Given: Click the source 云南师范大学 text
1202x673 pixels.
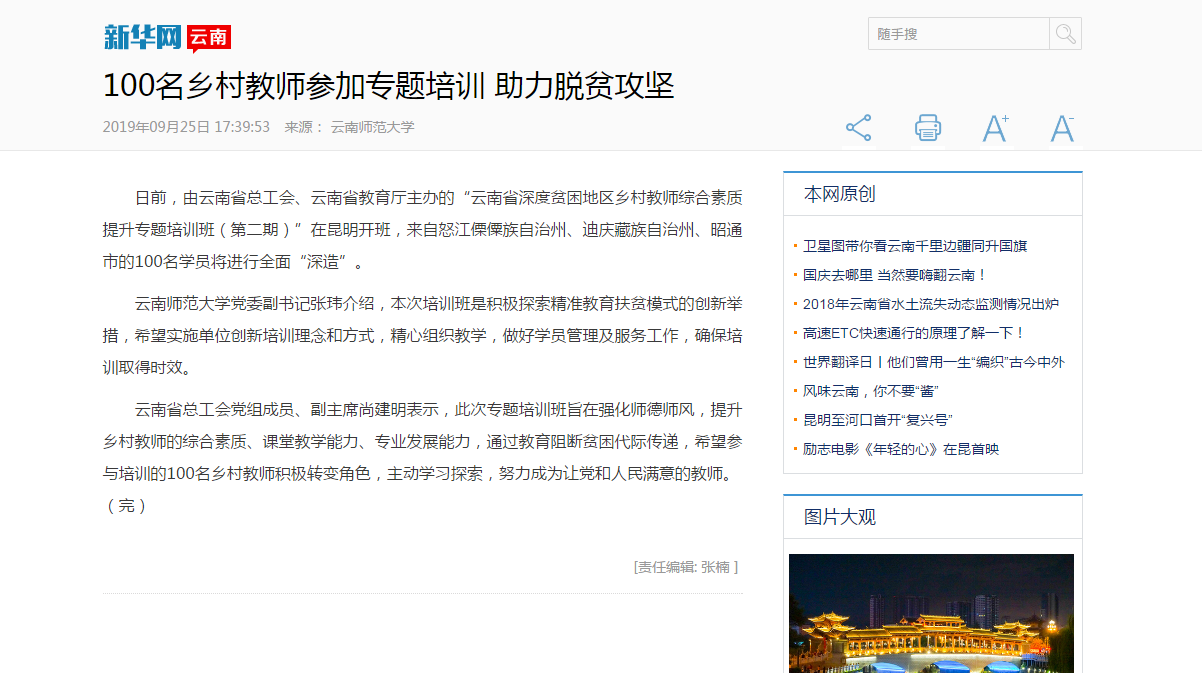Looking at the screenshot, I should (372, 127).
